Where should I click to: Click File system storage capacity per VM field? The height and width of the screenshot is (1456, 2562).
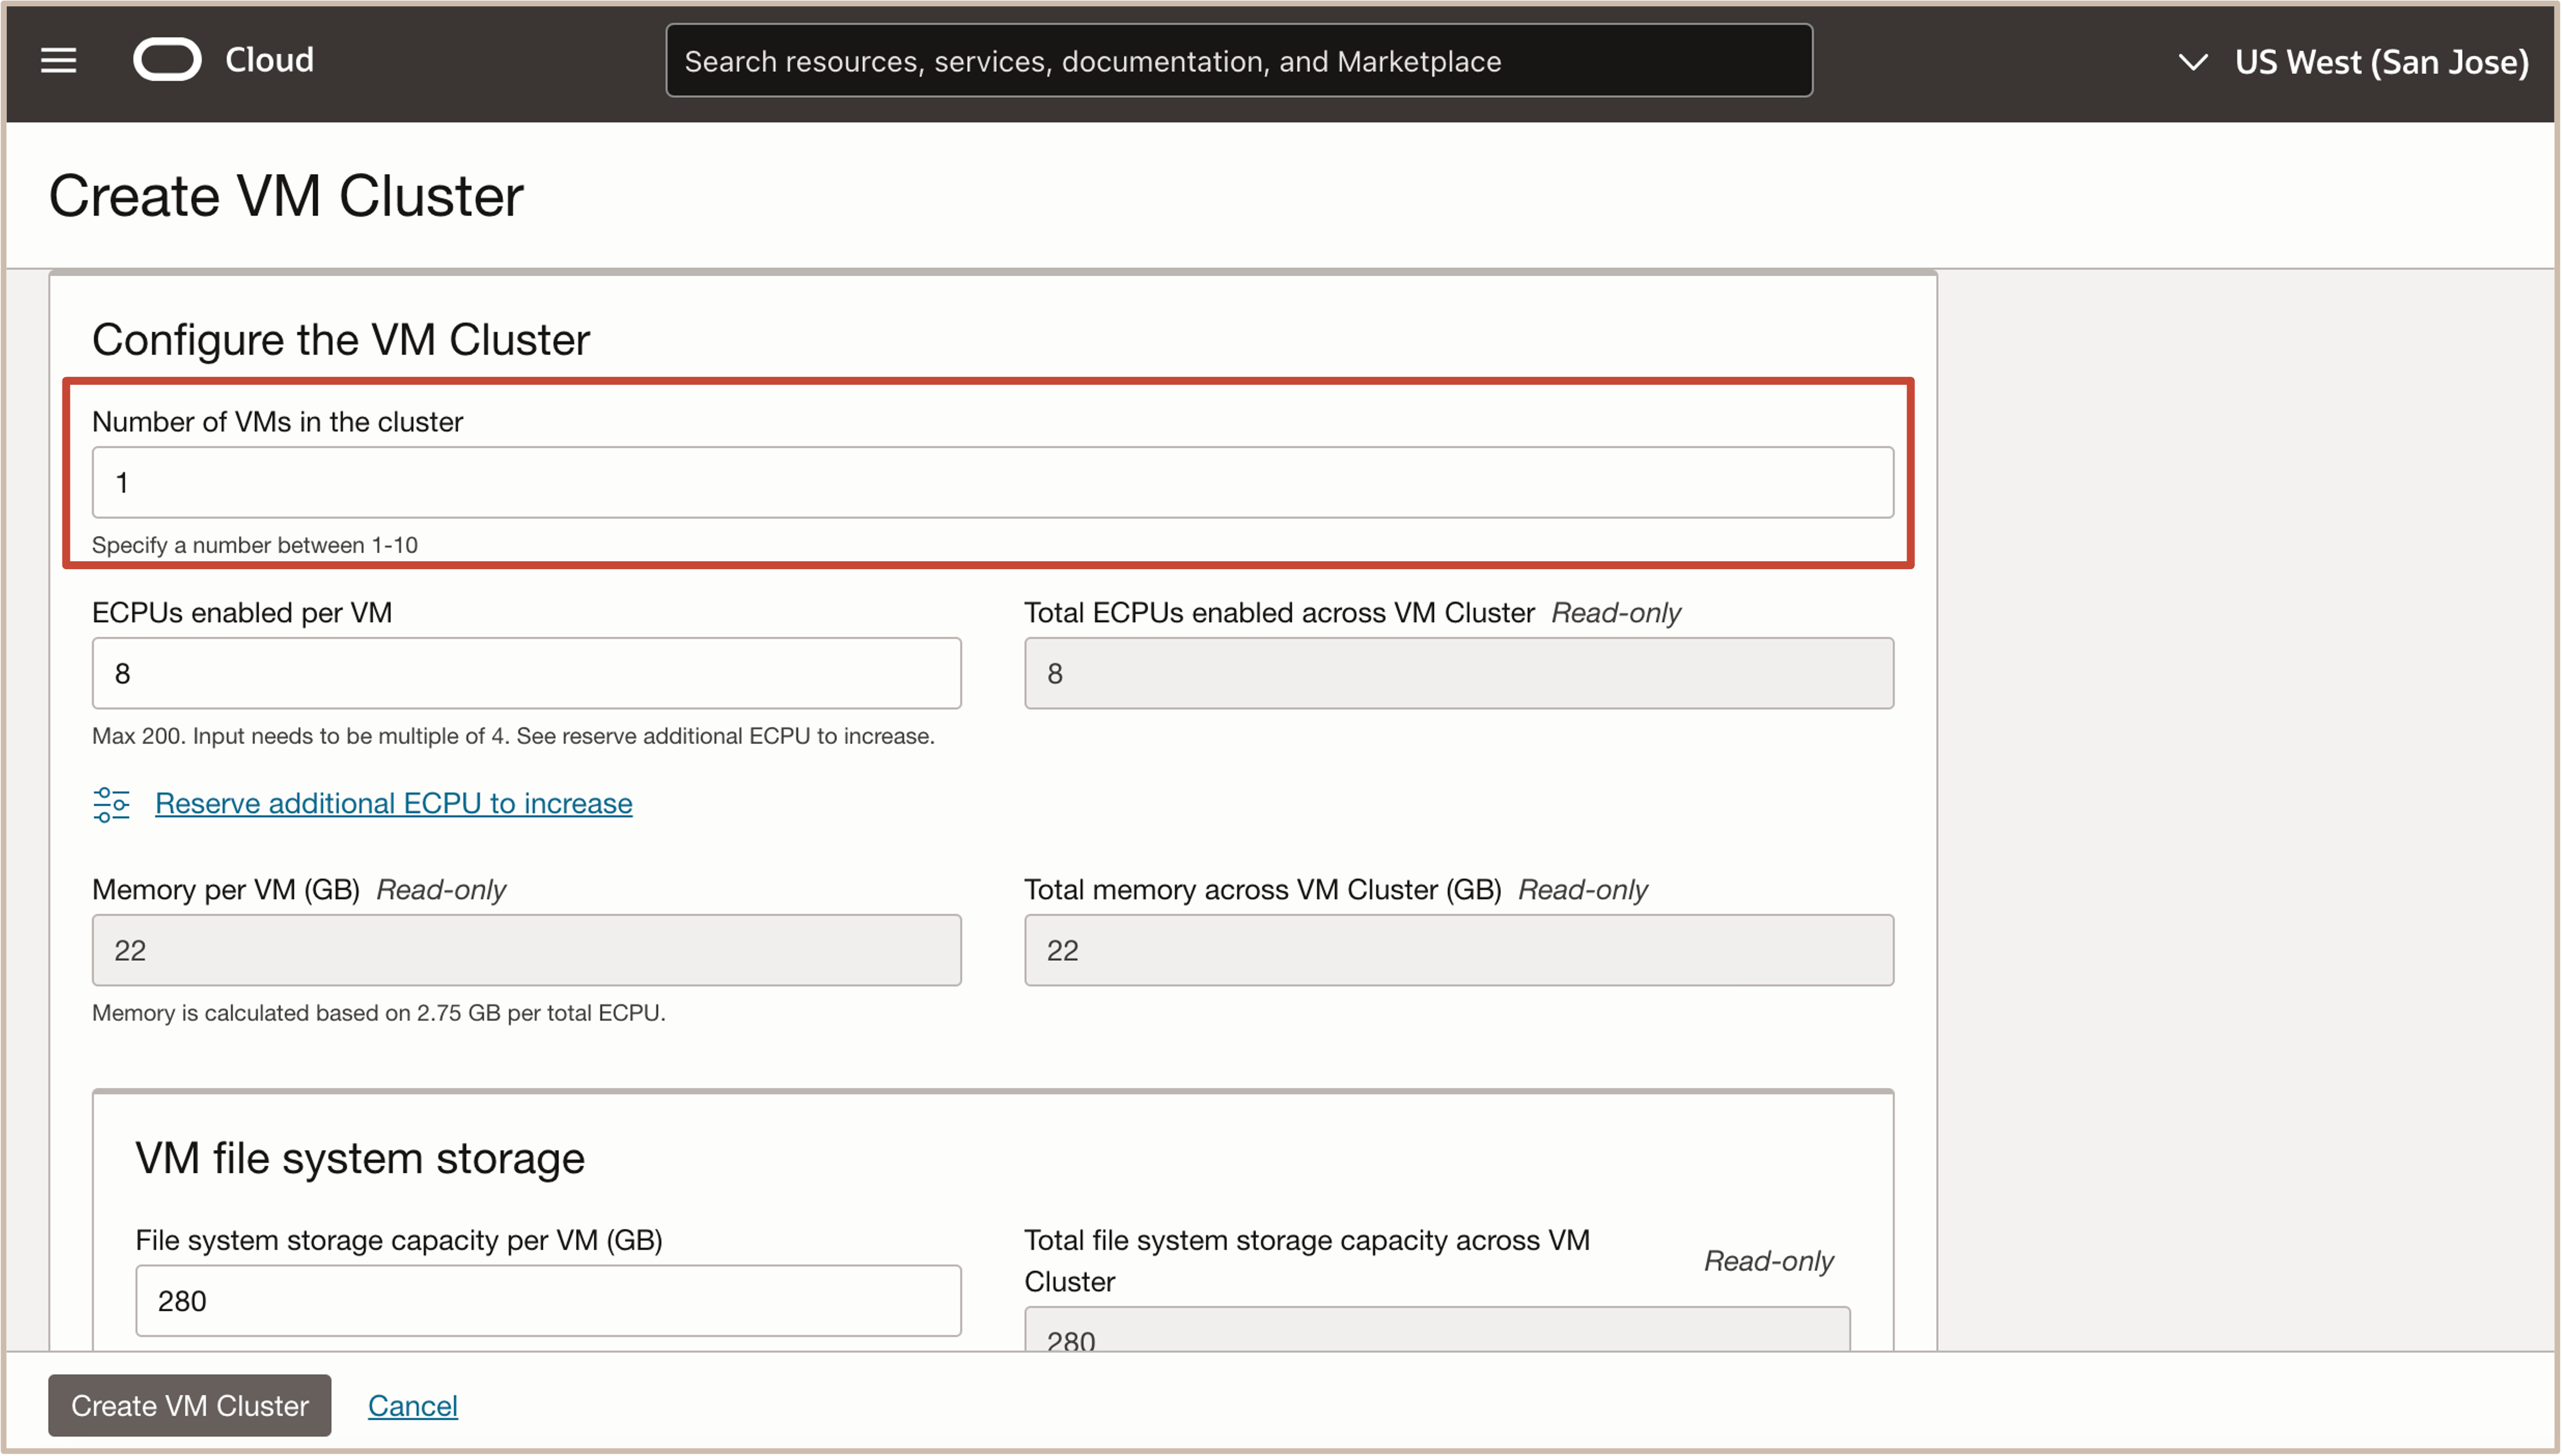(x=548, y=1300)
